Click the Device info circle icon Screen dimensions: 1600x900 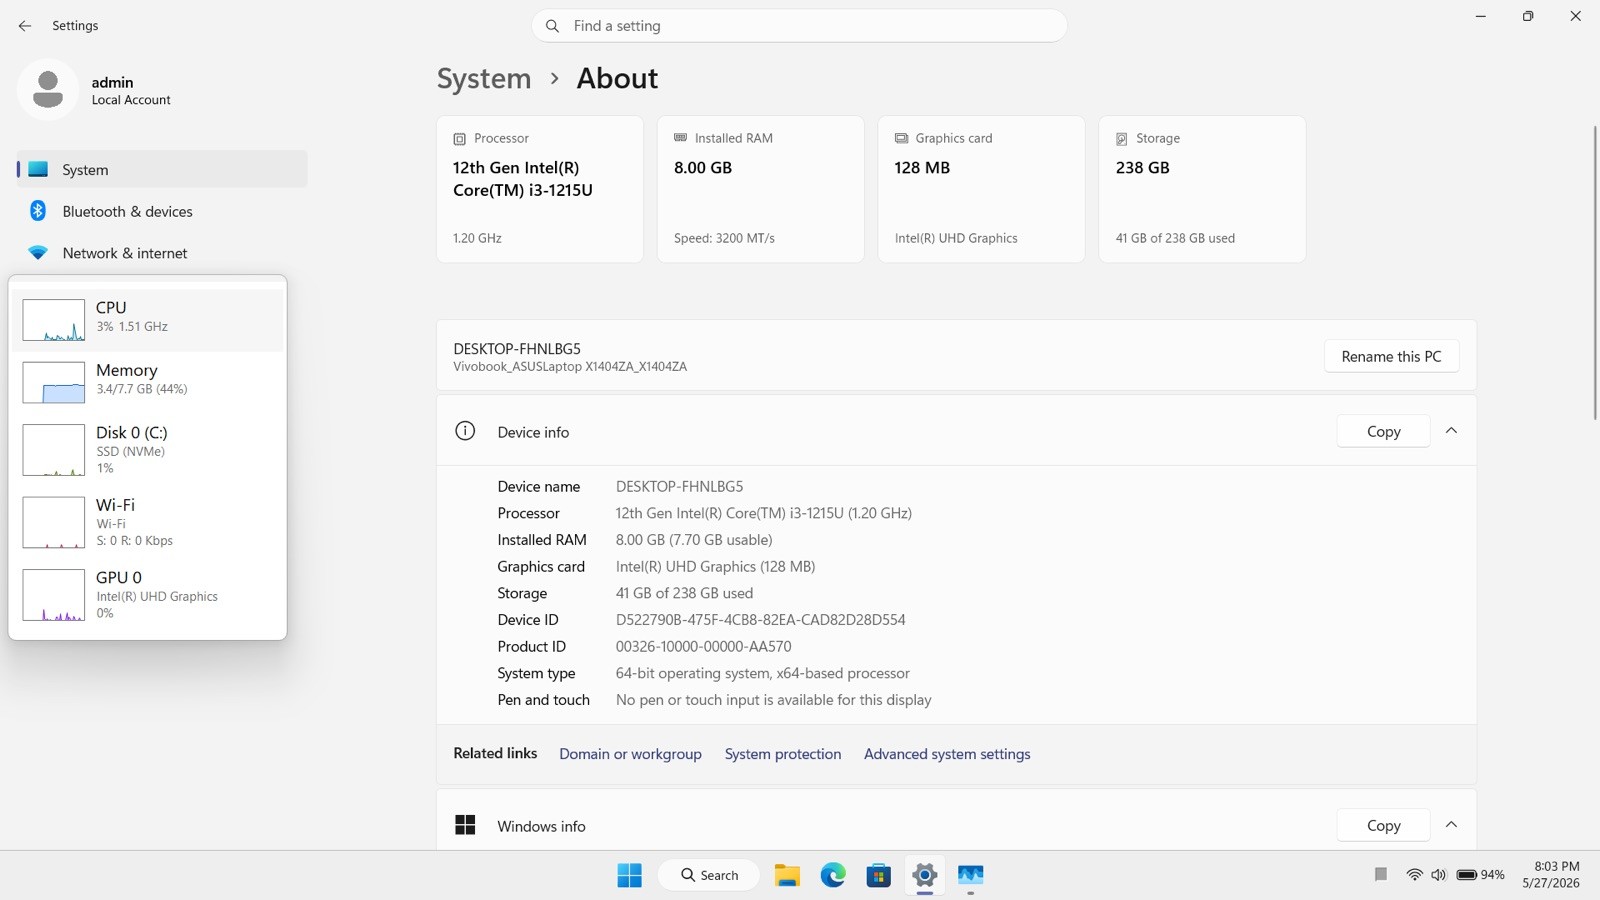point(465,431)
